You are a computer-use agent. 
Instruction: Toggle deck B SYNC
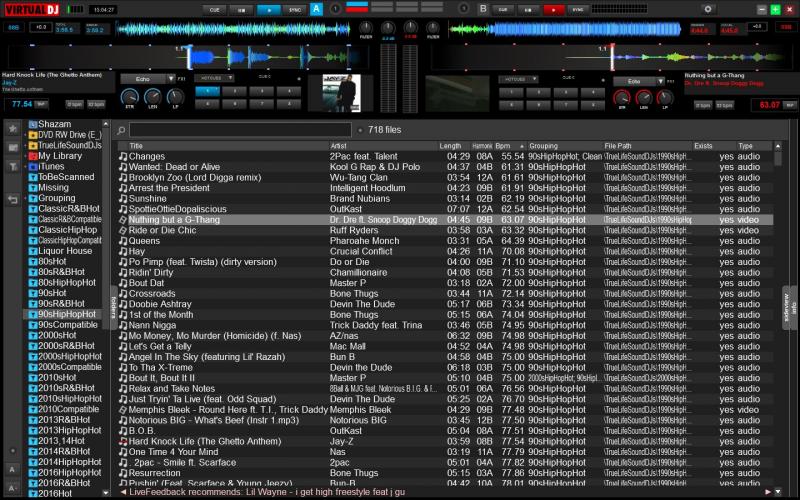pos(578,10)
